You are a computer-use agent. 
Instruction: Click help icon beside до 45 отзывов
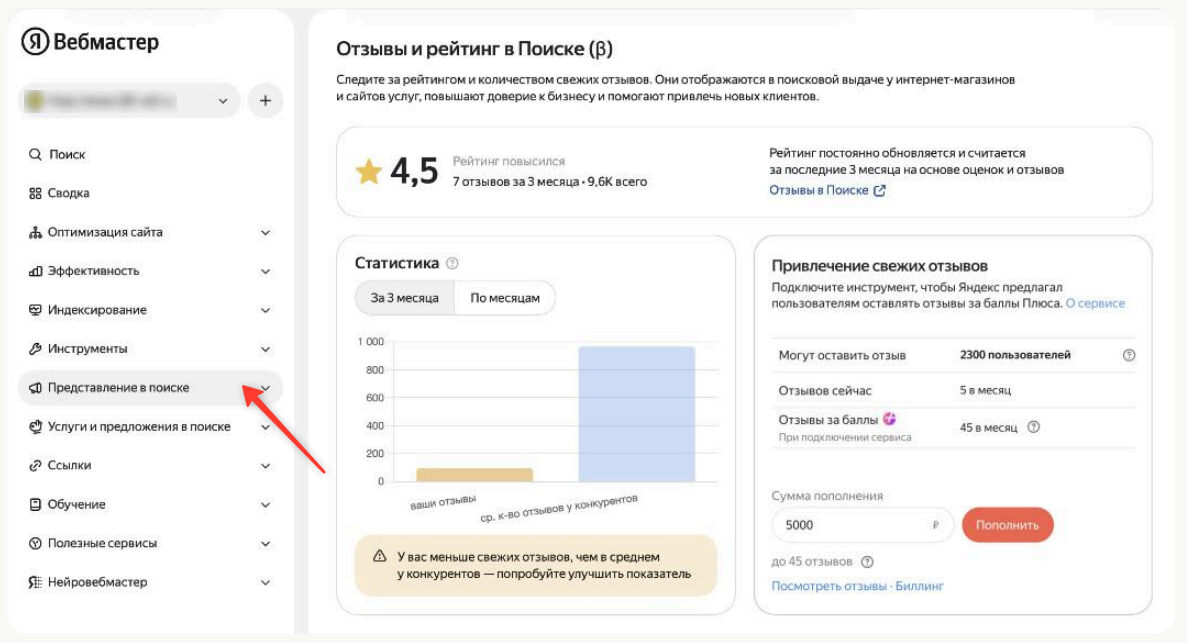pos(868,562)
